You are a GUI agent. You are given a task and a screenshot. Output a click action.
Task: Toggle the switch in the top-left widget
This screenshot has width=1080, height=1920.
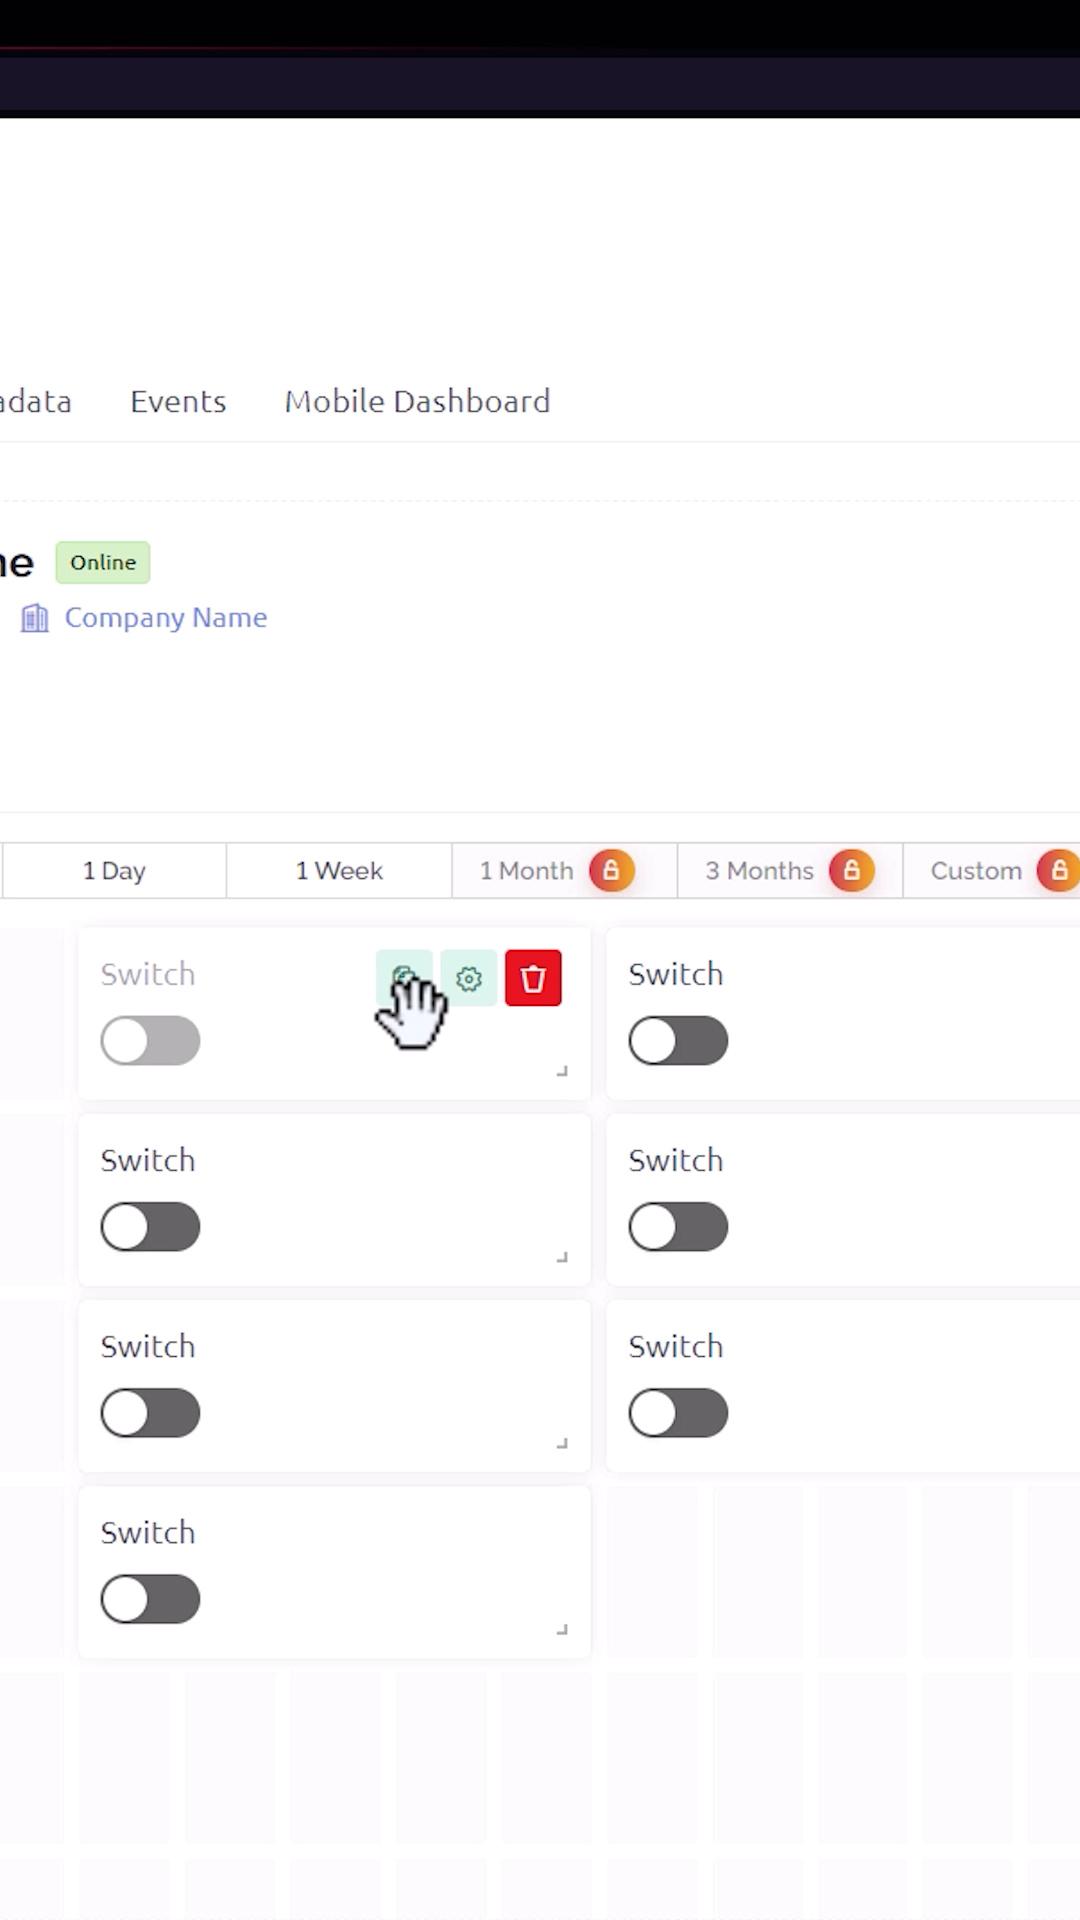(x=150, y=1041)
